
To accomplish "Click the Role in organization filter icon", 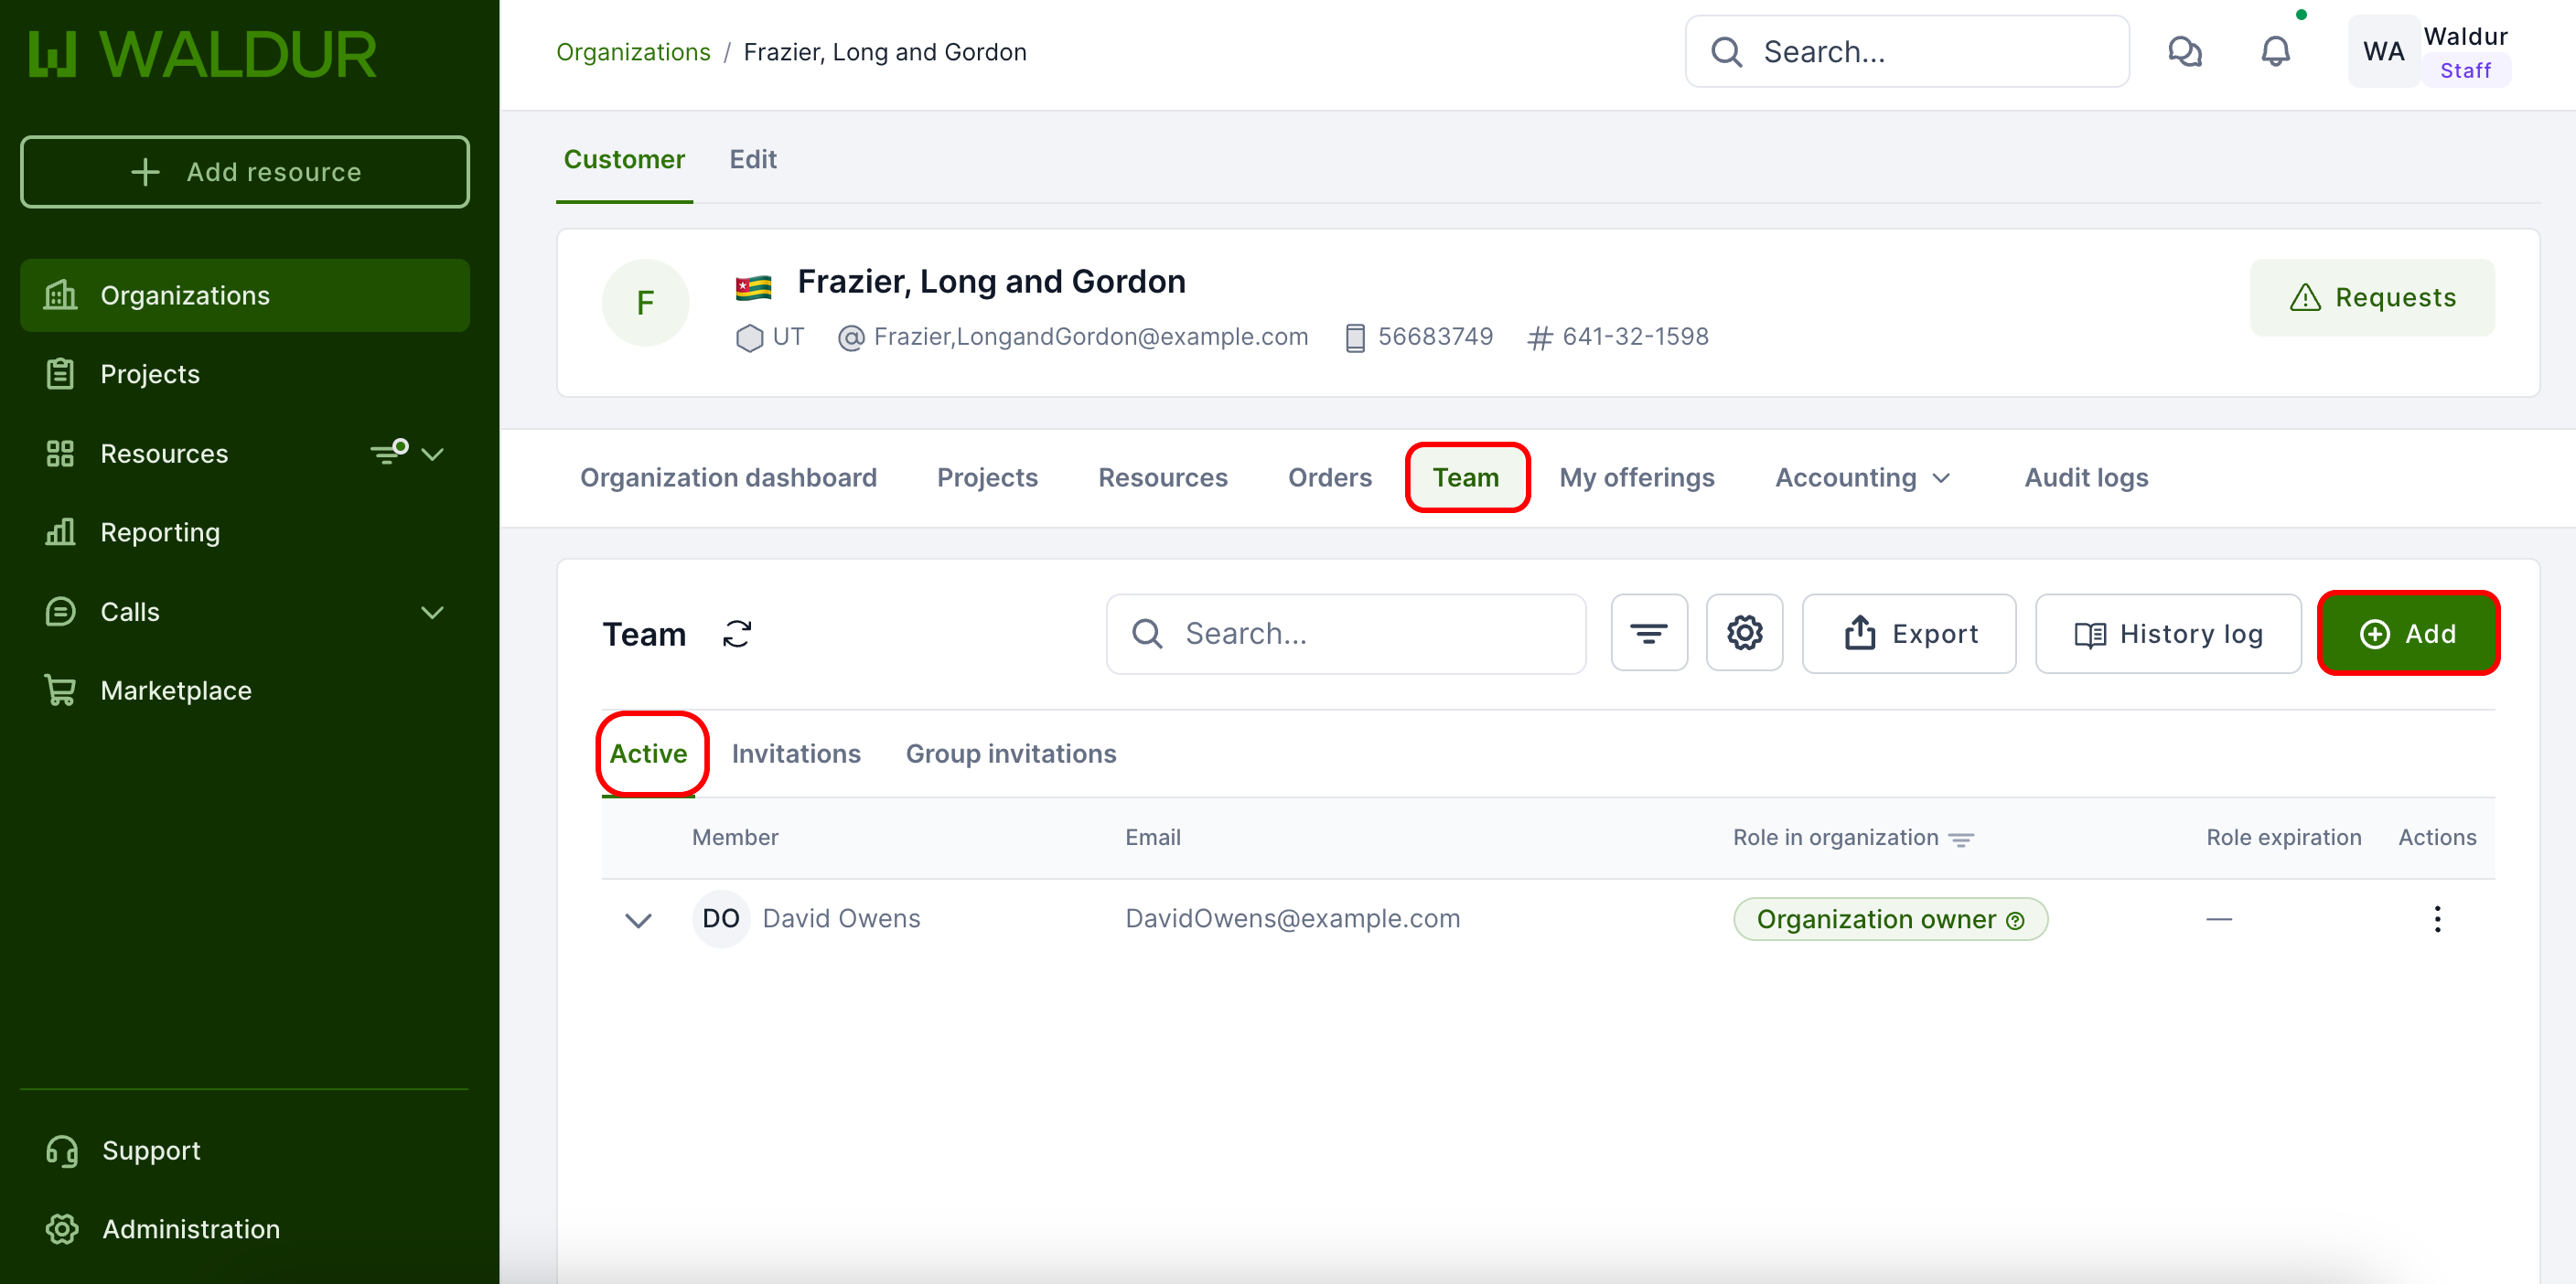I will coord(1961,840).
